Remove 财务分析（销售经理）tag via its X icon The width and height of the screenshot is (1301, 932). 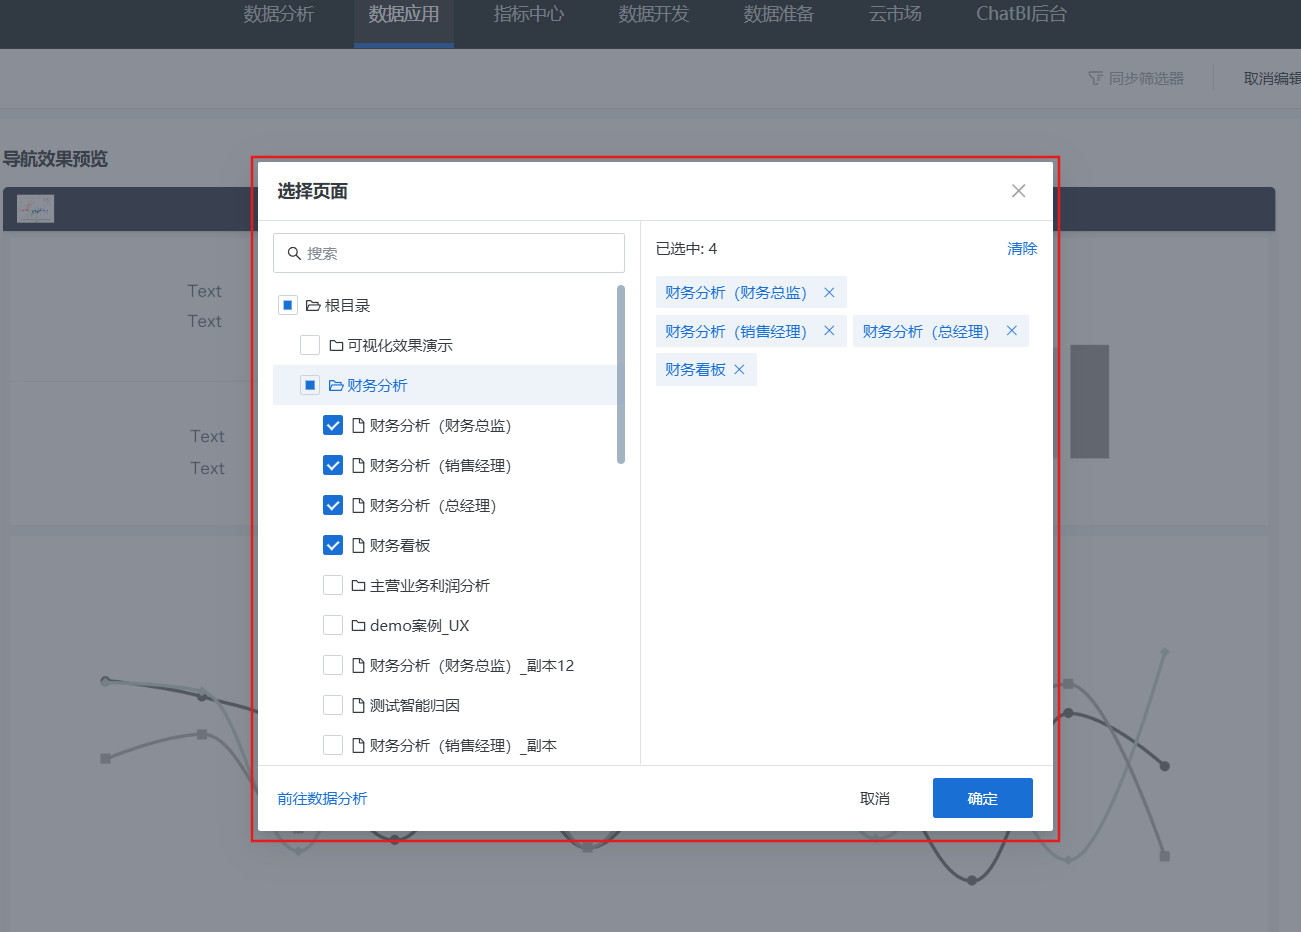pos(829,331)
